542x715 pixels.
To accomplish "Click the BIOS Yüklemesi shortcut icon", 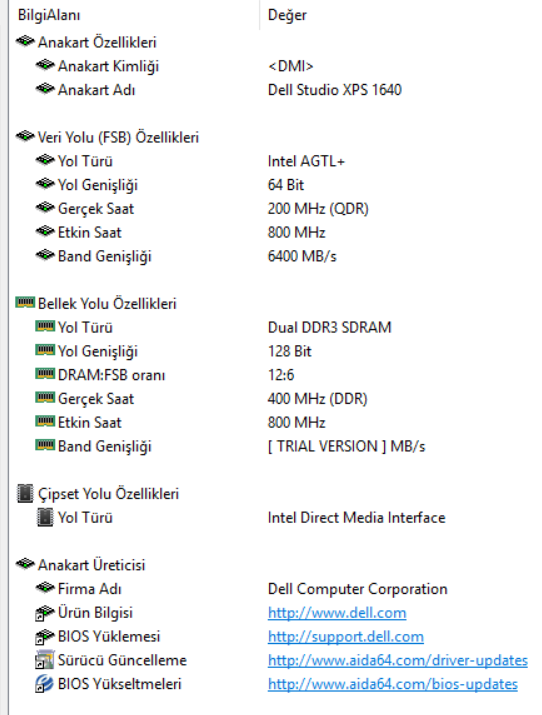I will click(x=45, y=636).
